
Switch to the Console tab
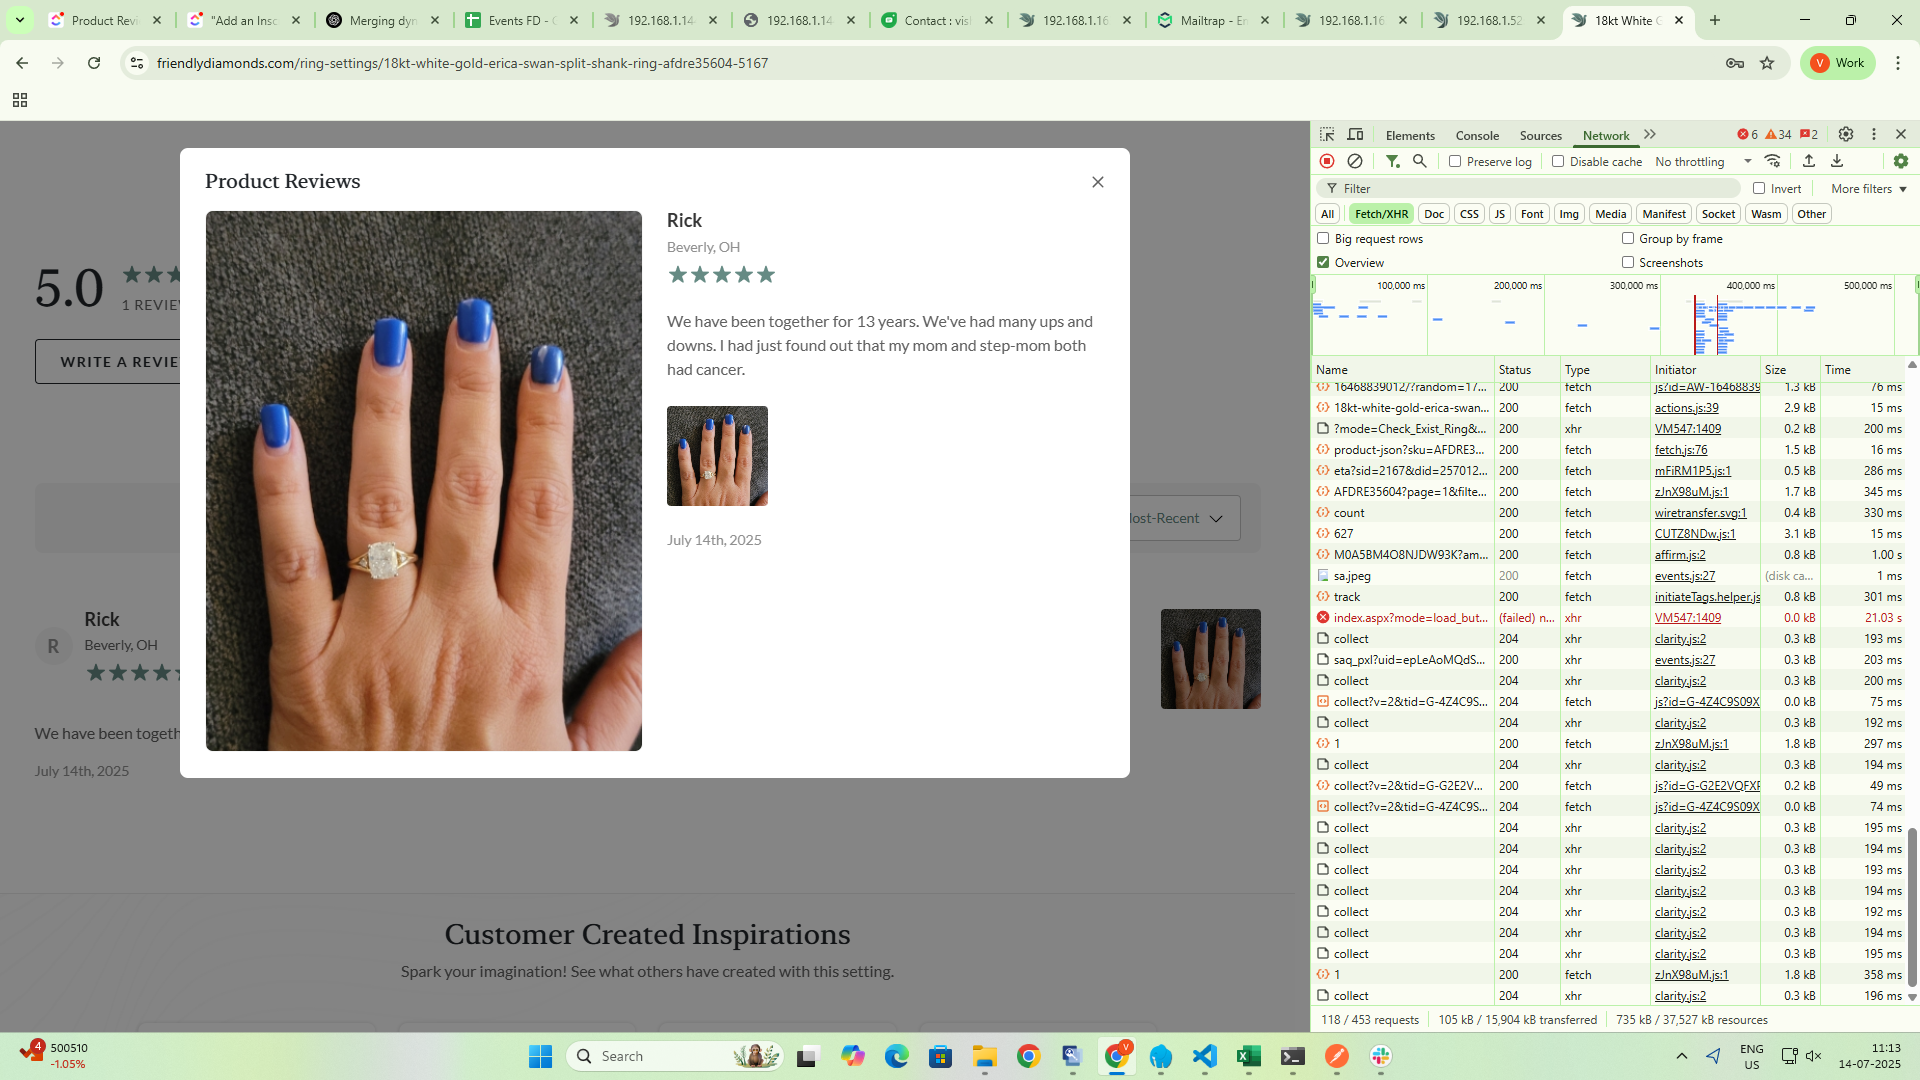(x=1477, y=136)
